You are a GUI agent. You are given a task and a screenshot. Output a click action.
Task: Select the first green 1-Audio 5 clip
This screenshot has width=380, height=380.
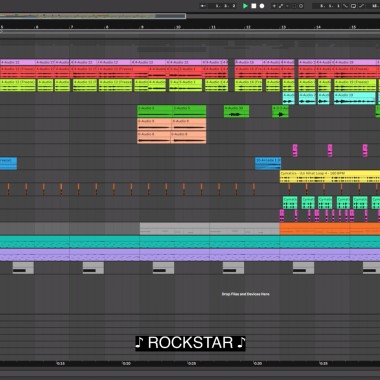click(x=155, y=111)
